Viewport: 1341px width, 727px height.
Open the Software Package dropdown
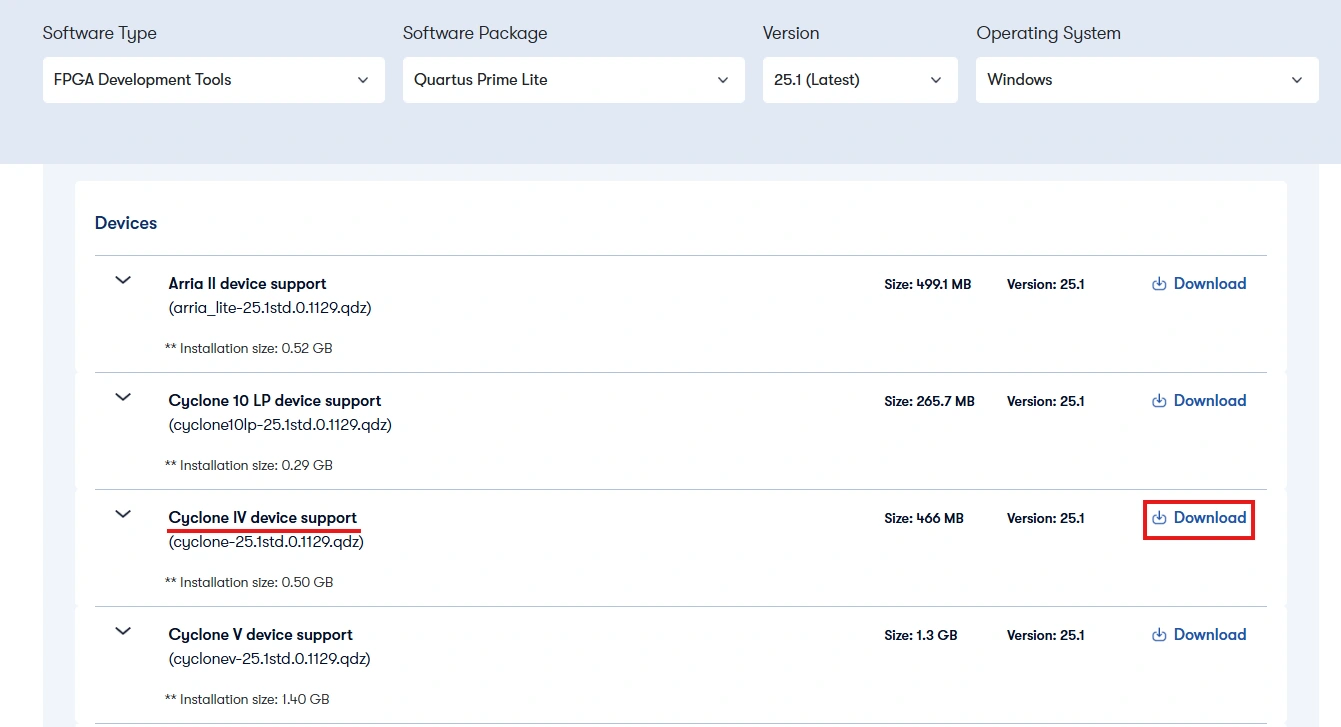point(573,80)
